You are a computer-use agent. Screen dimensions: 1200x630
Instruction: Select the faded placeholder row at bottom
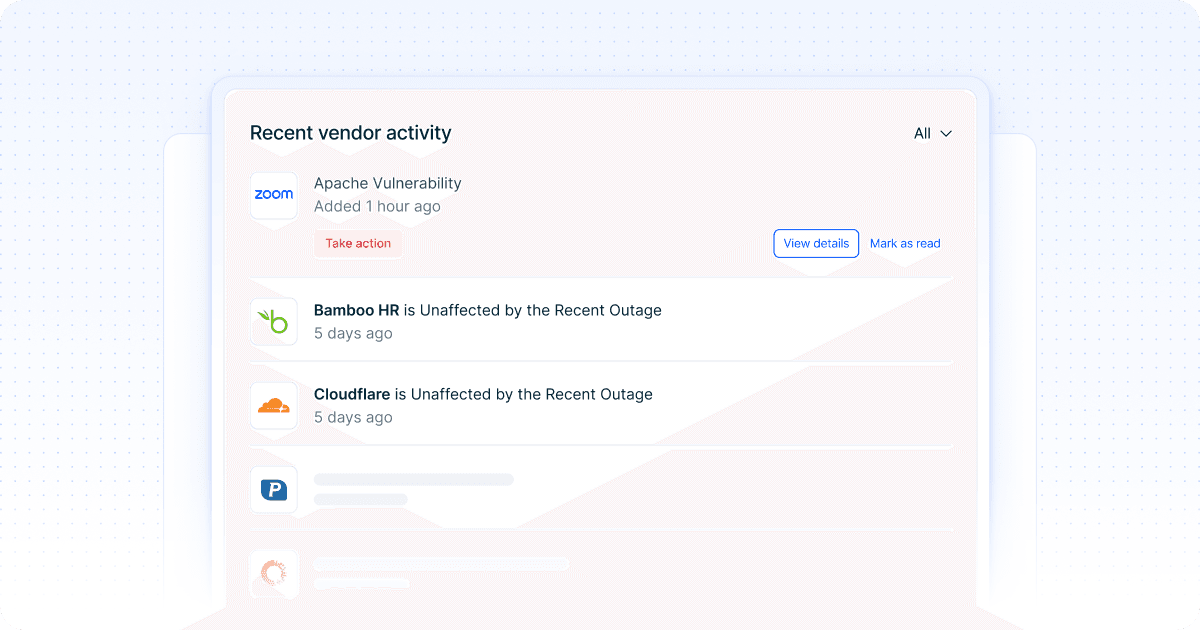point(441,564)
